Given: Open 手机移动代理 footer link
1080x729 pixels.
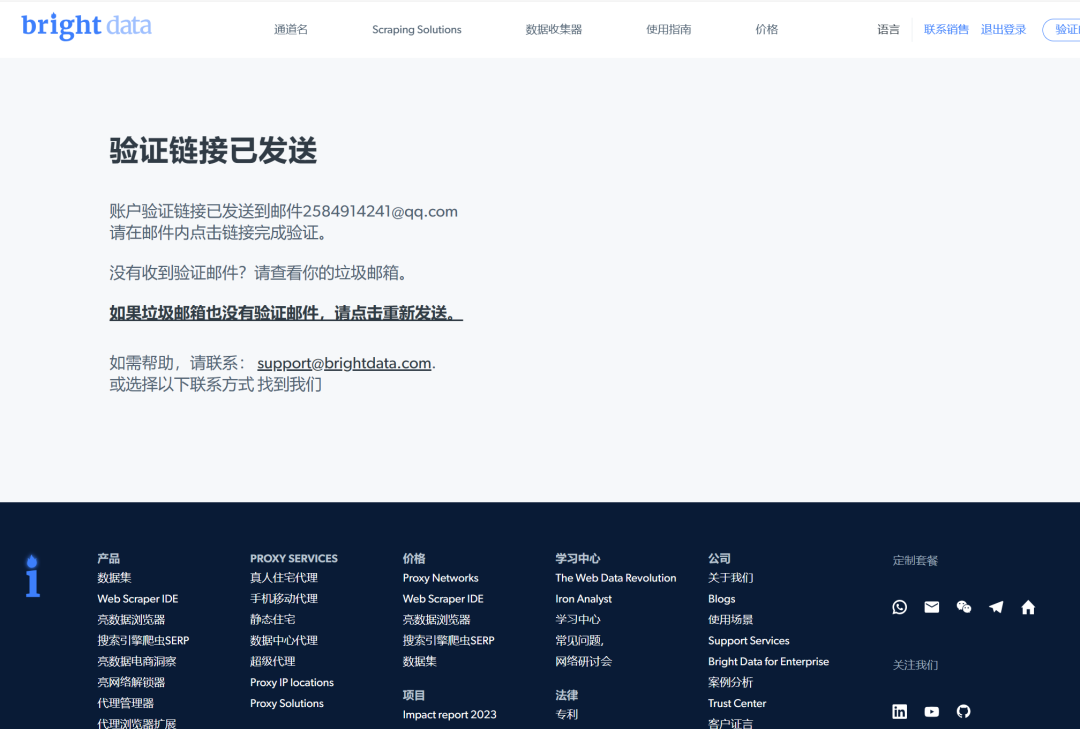Looking at the screenshot, I should pyautogui.click(x=284, y=599).
